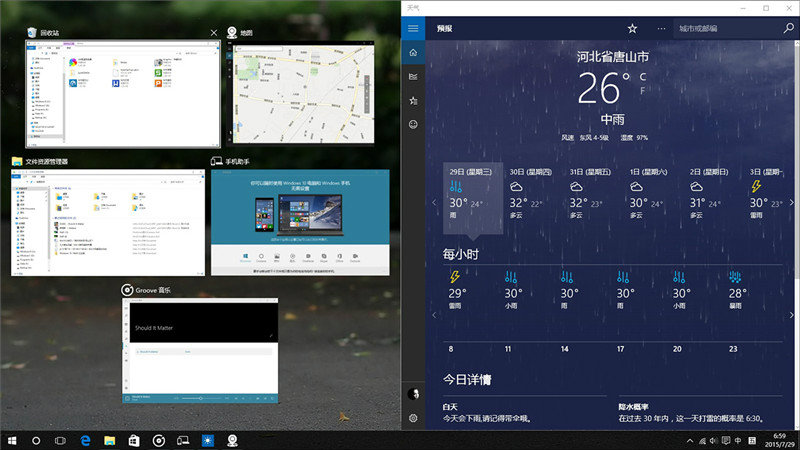Click the Home icon in Weather sidebar
This screenshot has width=800, height=450.
coord(412,52)
